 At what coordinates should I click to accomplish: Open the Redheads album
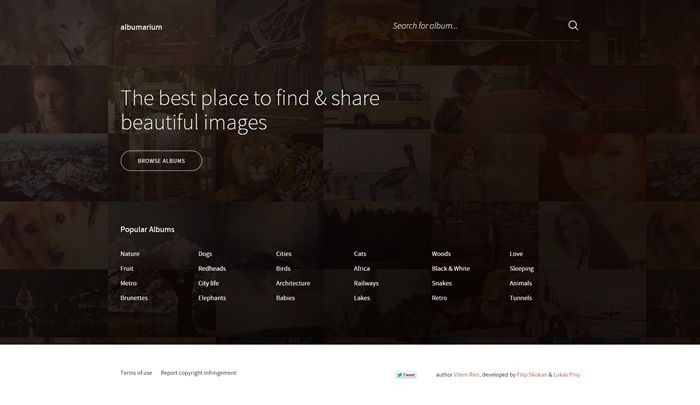[x=212, y=269]
